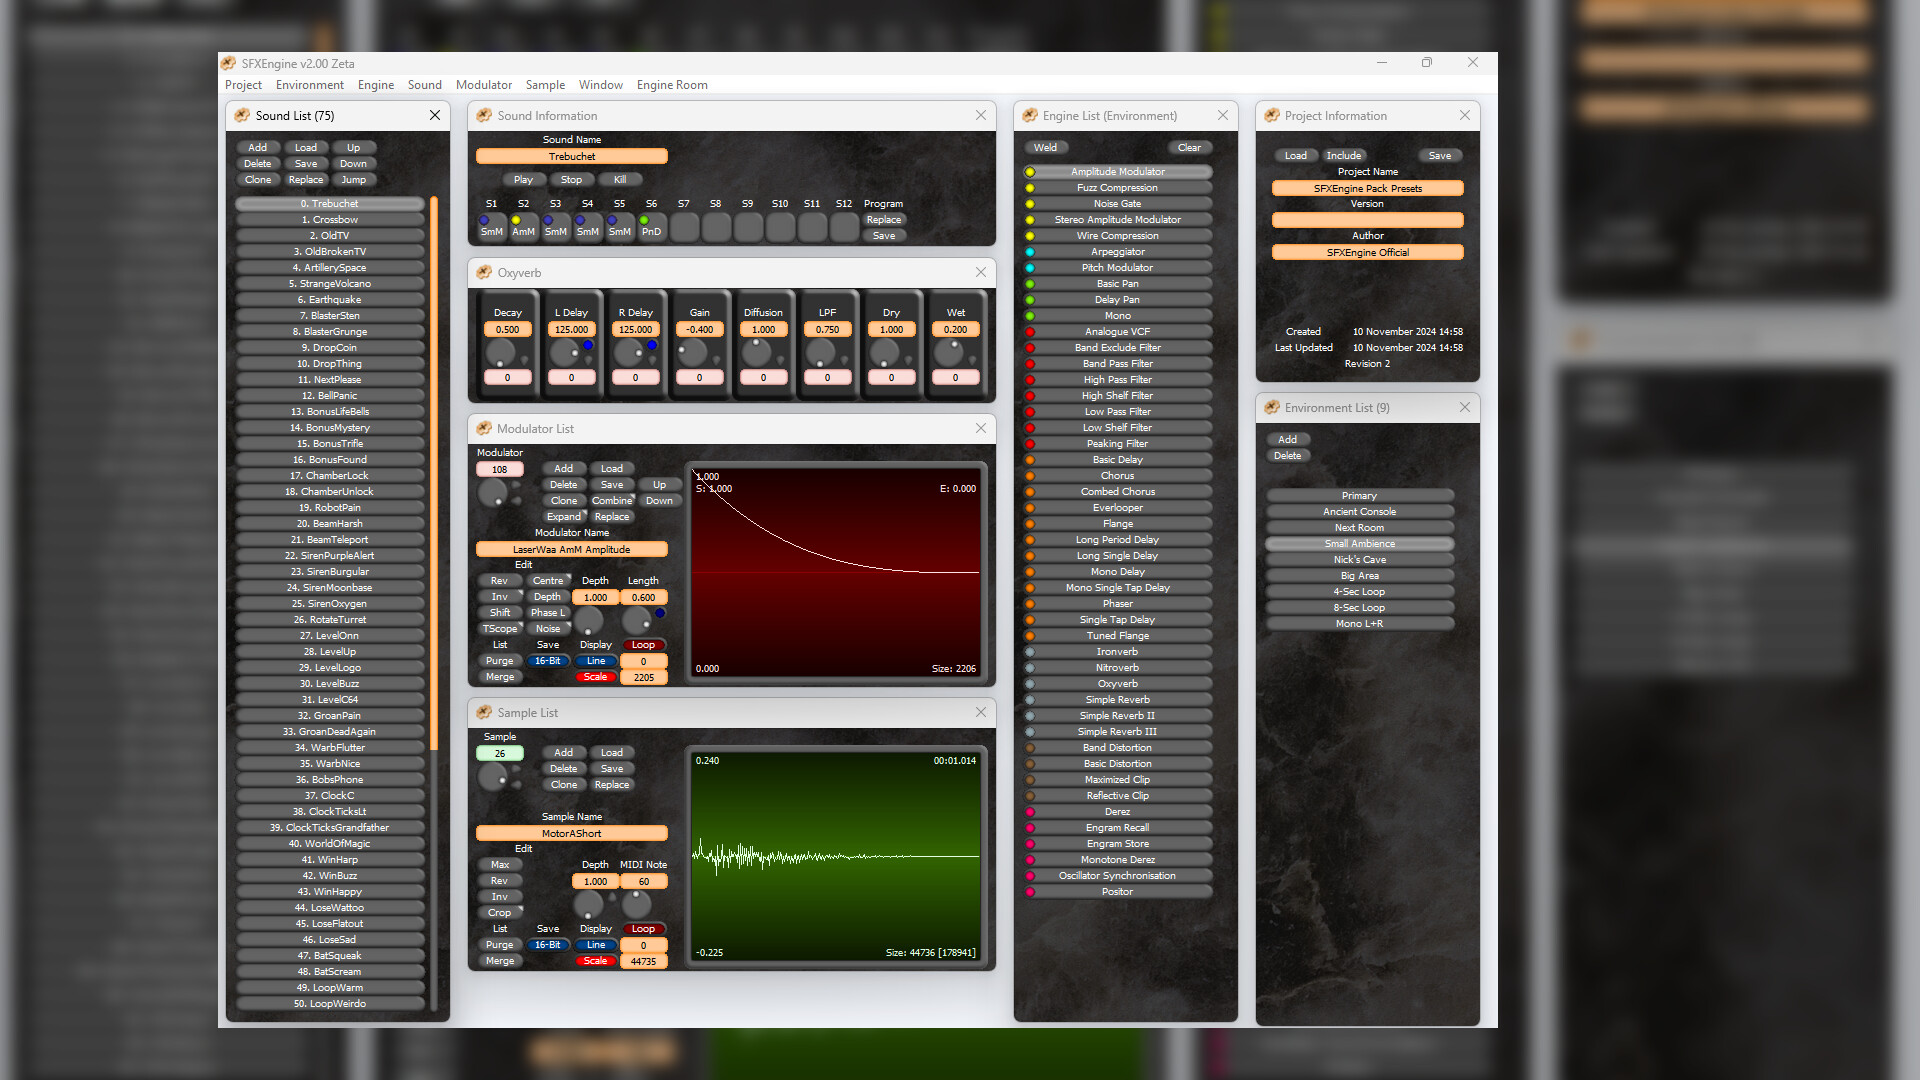
Task: Click the Project Information window icon
Action: click(x=1272, y=115)
